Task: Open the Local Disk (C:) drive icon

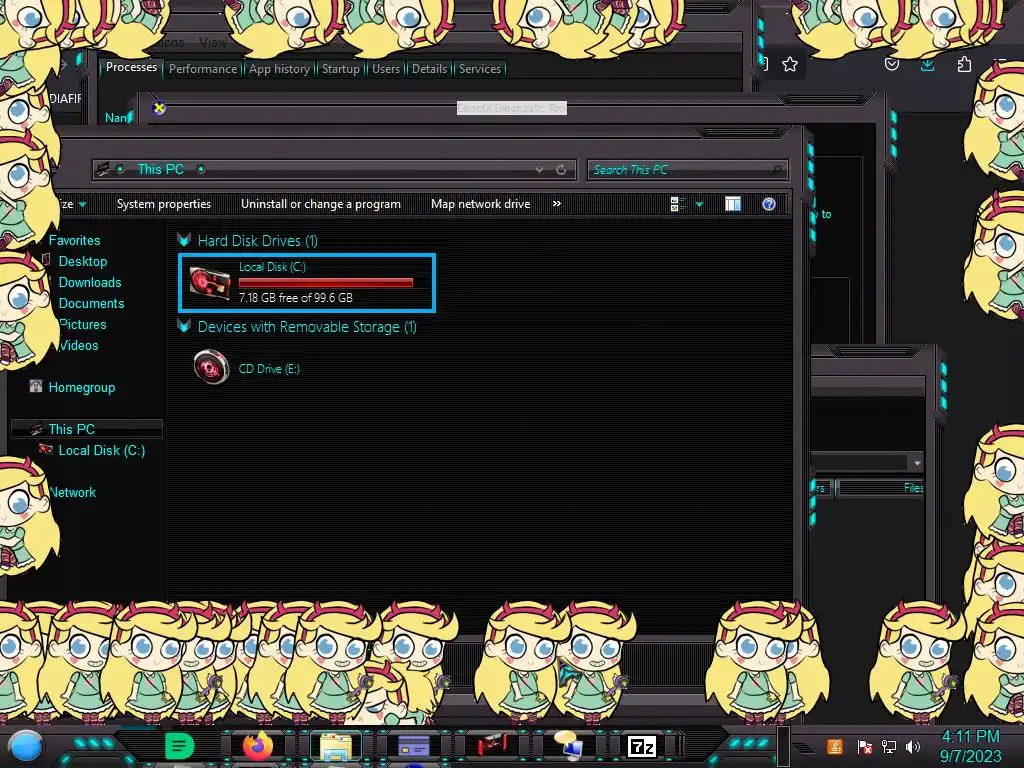Action: point(210,283)
